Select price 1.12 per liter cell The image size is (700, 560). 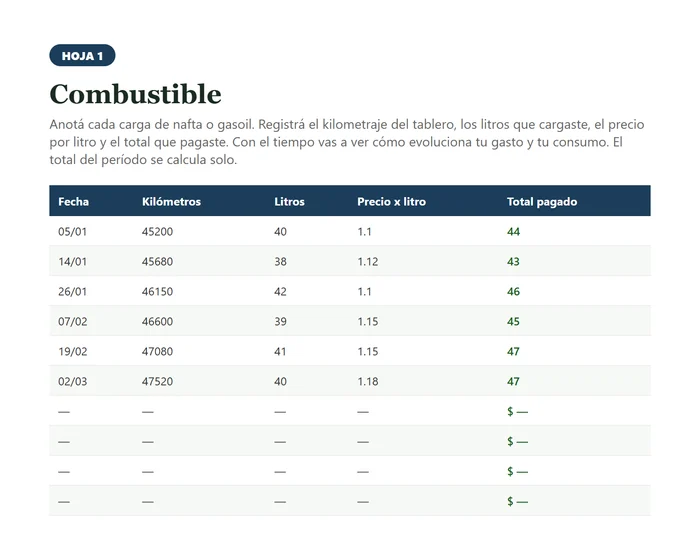(x=367, y=261)
